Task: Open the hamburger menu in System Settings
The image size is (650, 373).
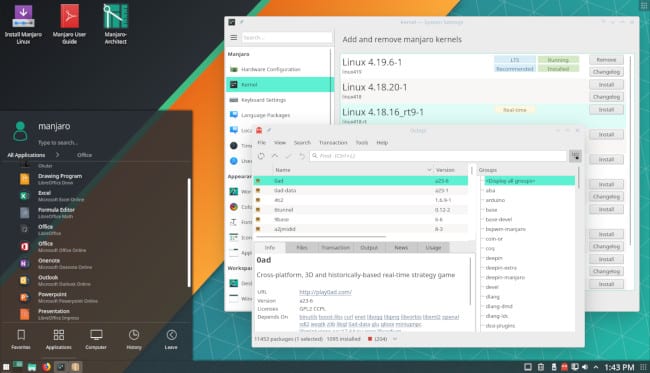Action: [234, 38]
